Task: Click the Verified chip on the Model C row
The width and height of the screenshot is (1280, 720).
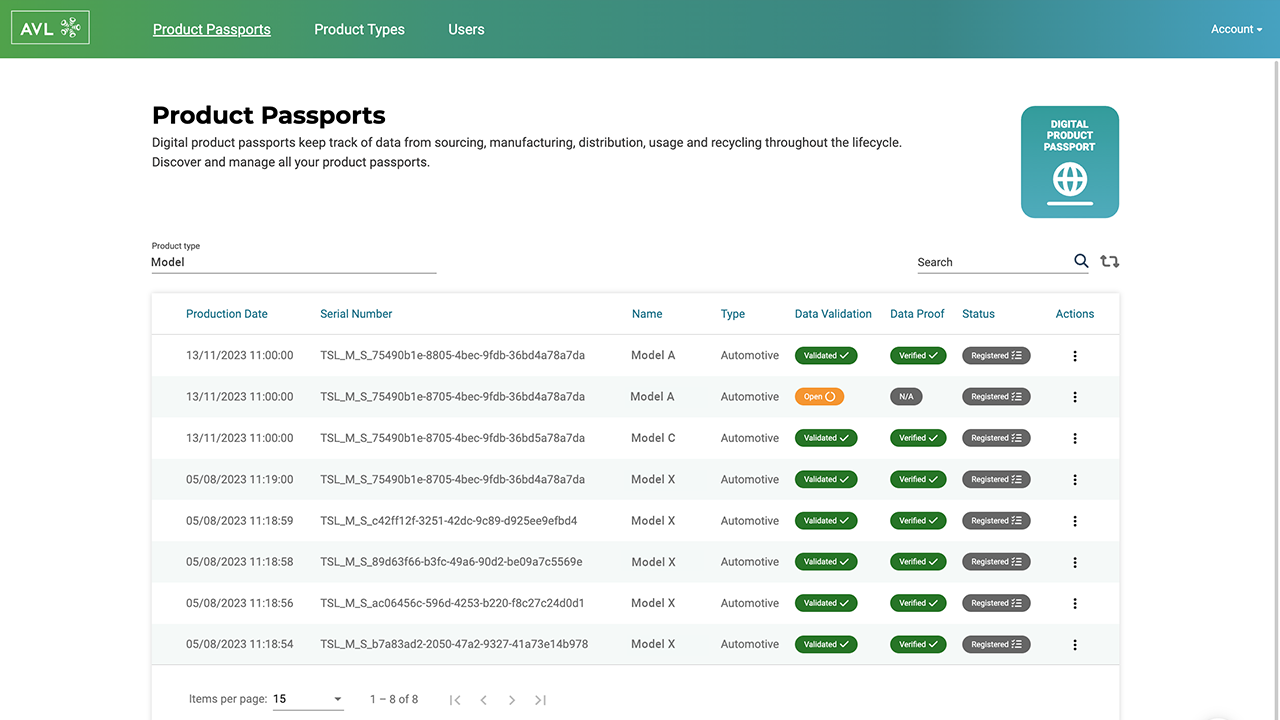Action: pyautogui.click(x=917, y=437)
